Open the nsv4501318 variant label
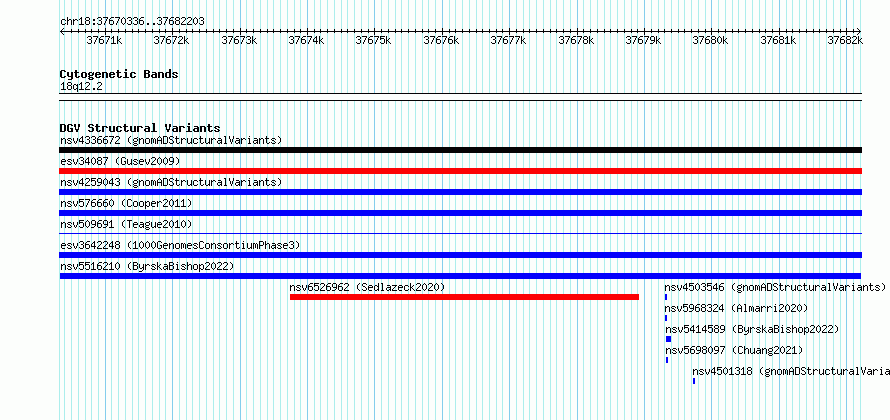The height and width of the screenshot is (420, 890). (x=791, y=371)
